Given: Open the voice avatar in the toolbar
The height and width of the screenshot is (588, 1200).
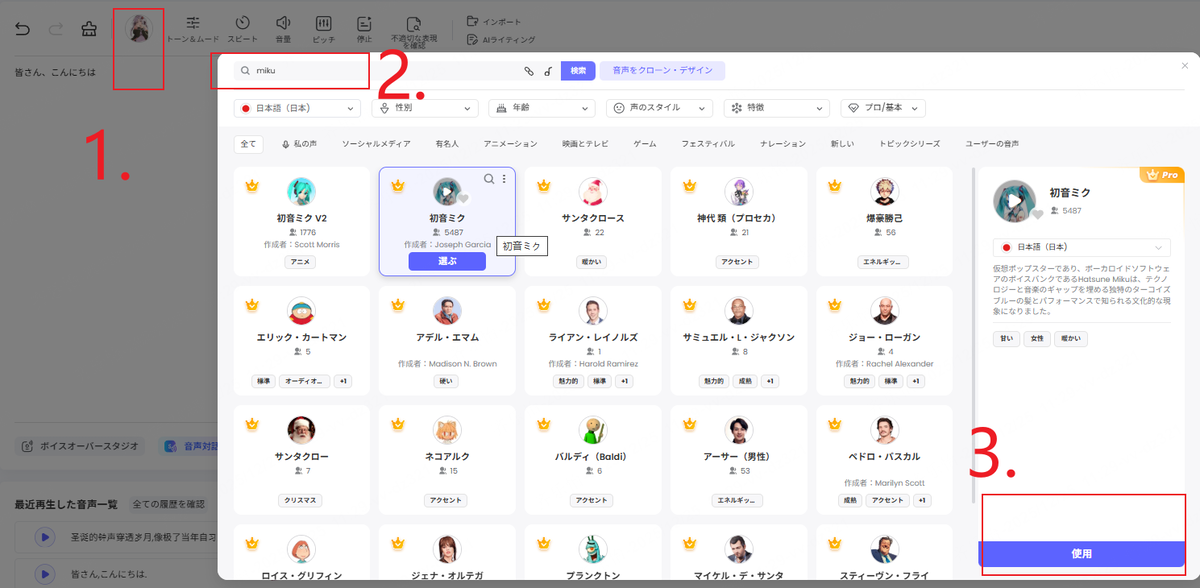Looking at the screenshot, I should [x=138, y=29].
